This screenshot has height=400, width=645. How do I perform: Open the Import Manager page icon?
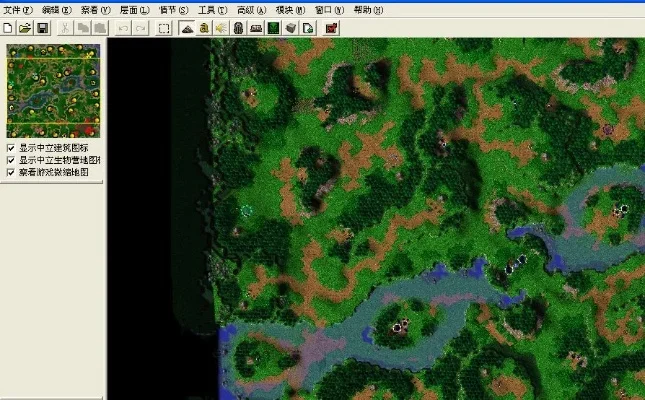click(x=308, y=28)
